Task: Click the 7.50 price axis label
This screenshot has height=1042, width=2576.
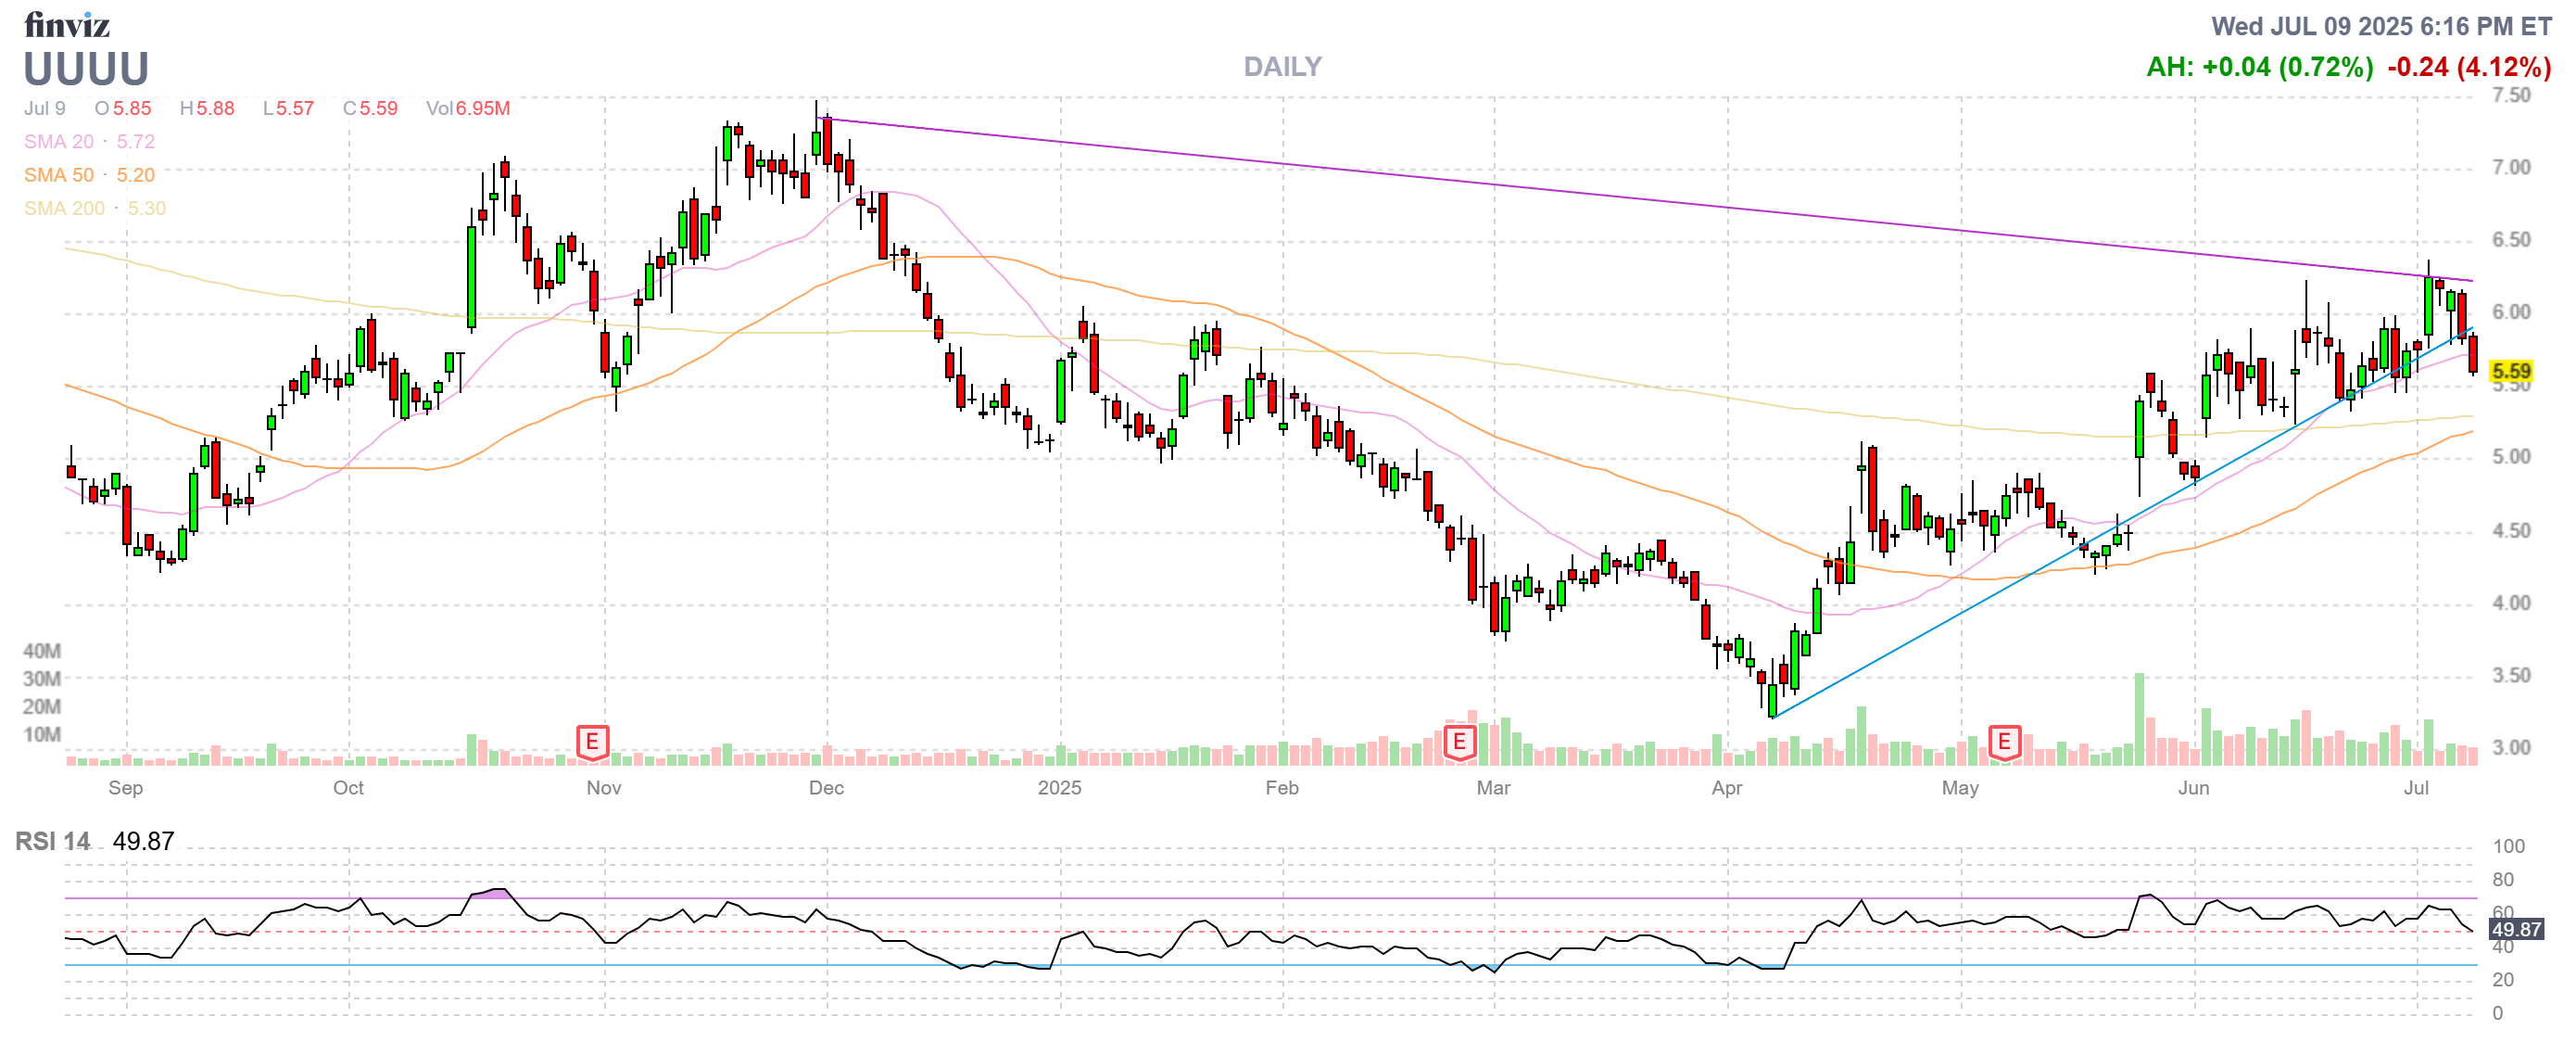Action: click(x=2511, y=95)
